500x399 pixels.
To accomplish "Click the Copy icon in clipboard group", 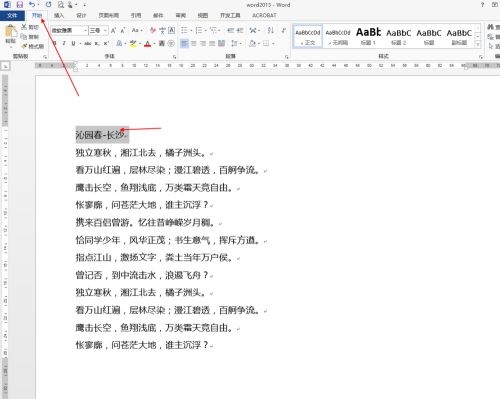I will (24, 36).
